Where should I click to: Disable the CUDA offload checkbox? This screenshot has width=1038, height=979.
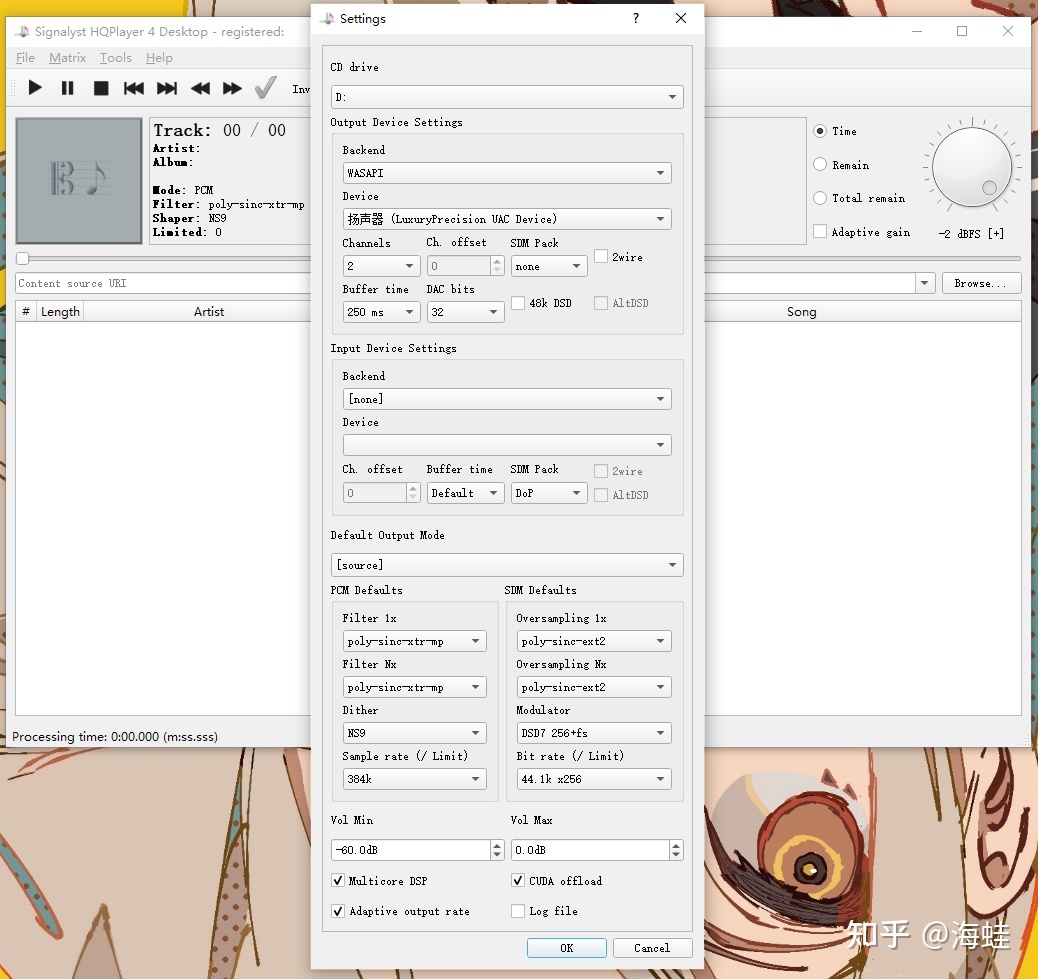(x=518, y=881)
